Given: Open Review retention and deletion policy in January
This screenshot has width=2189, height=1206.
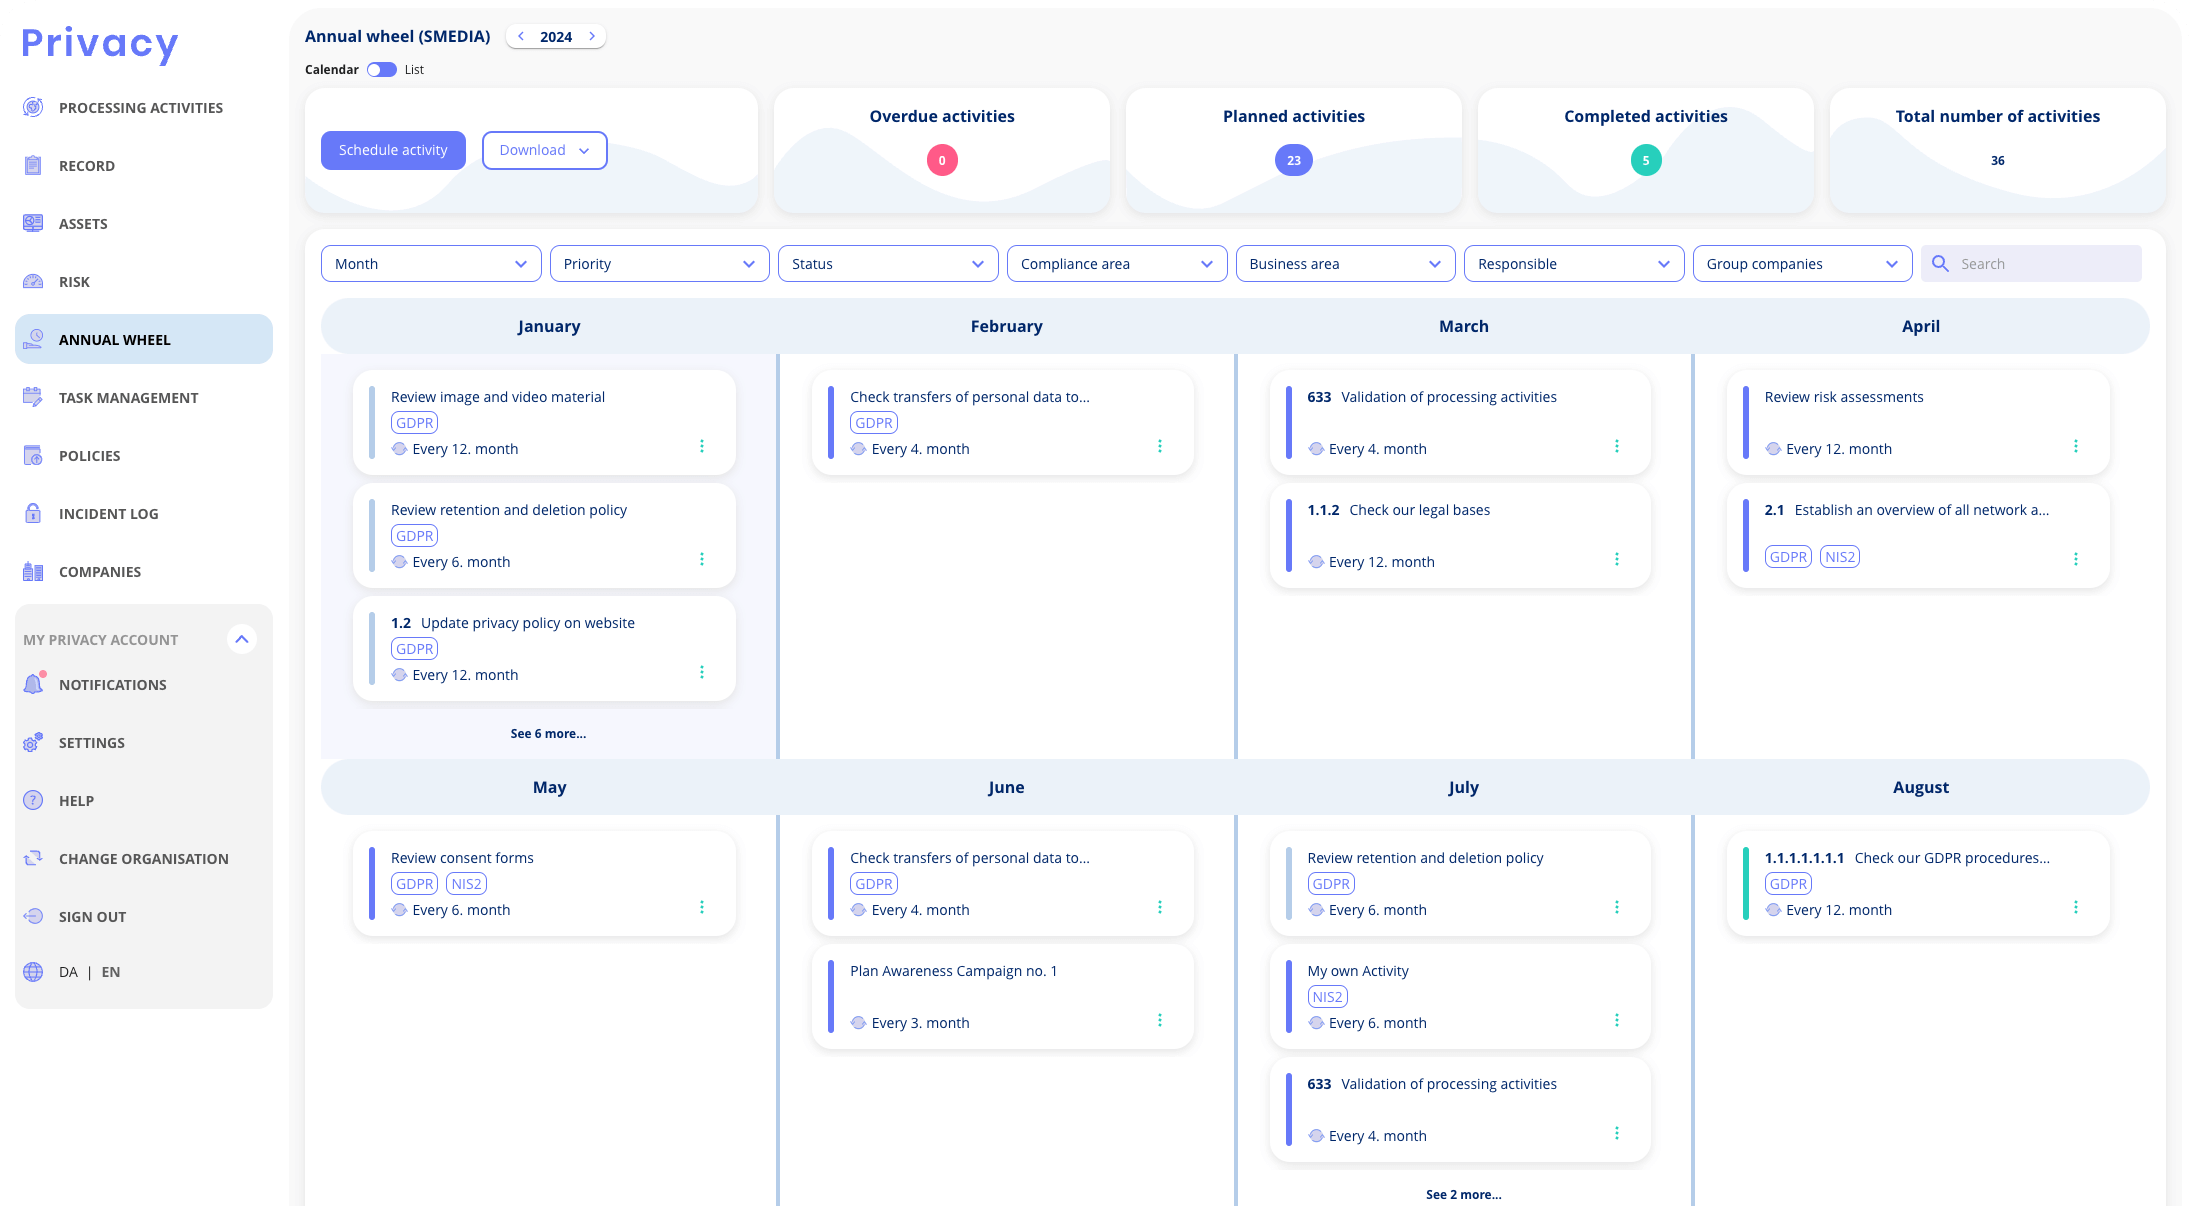Looking at the screenshot, I should 544,535.
